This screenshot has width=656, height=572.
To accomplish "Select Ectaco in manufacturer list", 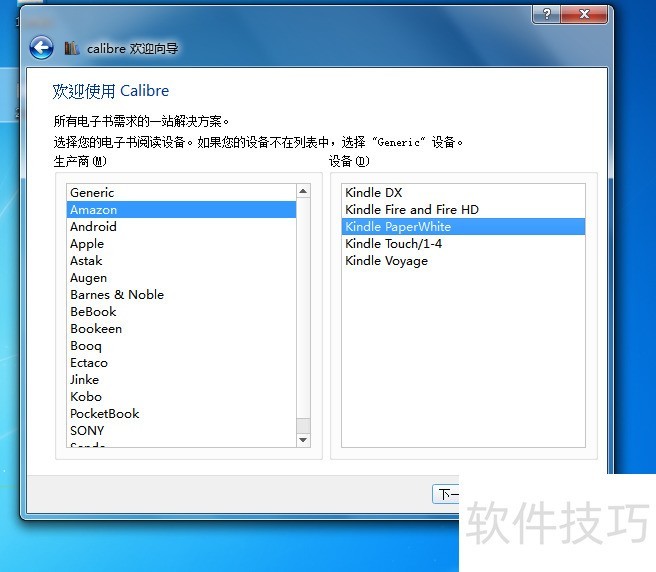I will coord(181,363).
